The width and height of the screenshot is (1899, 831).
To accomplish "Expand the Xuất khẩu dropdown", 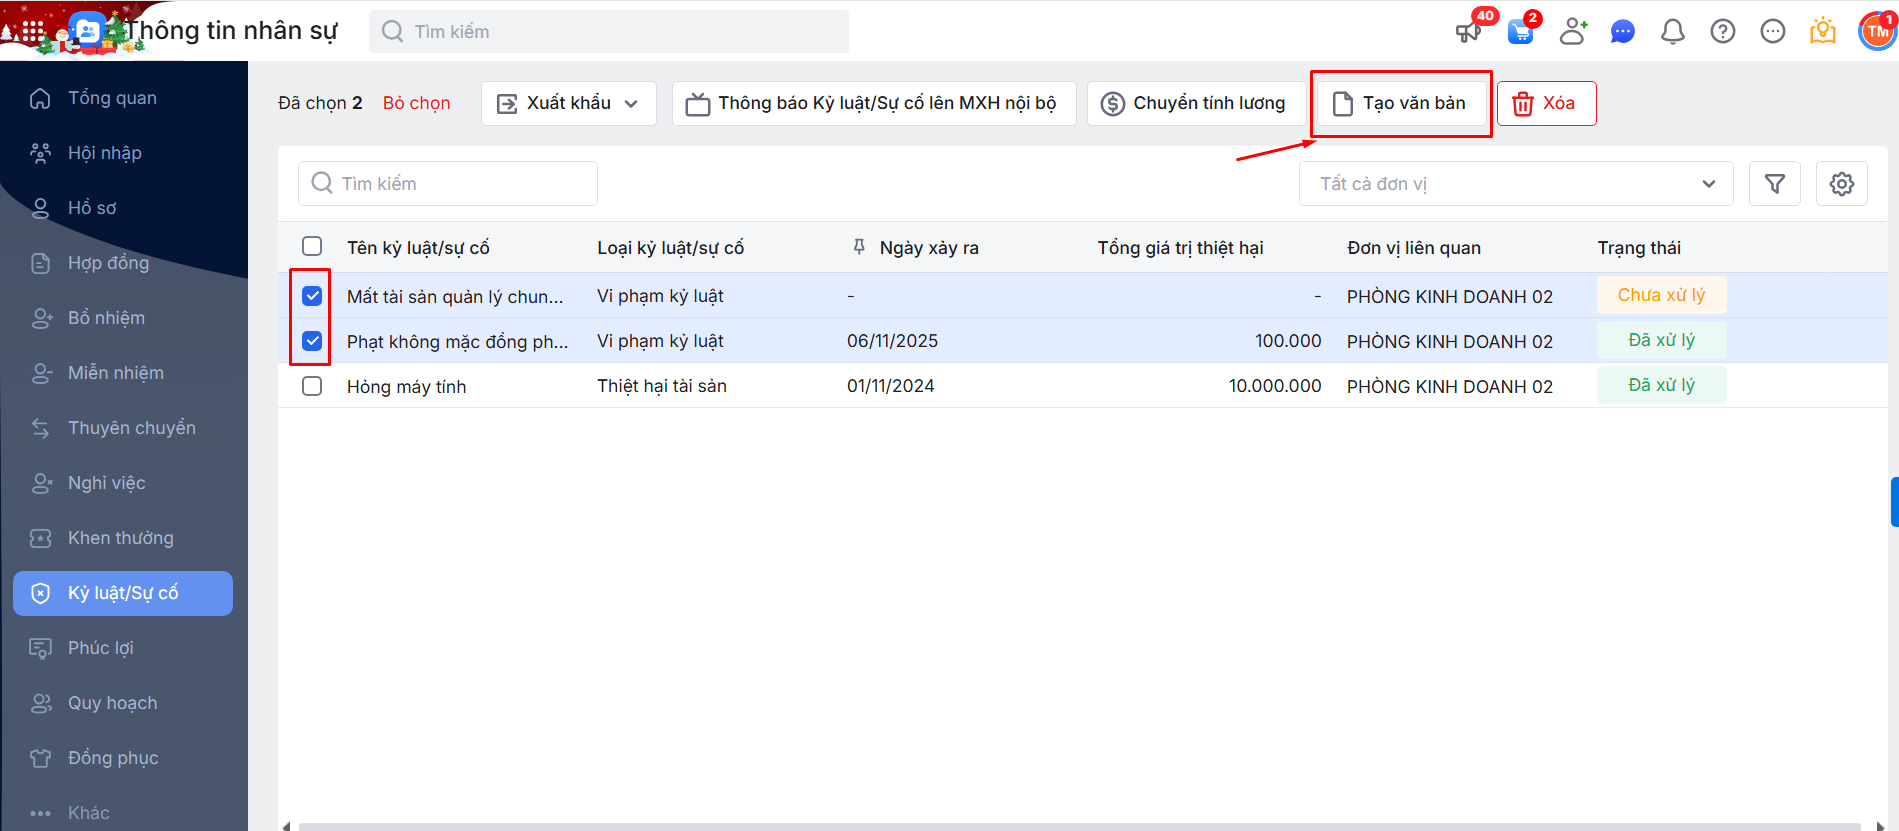I will pyautogui.click(x=569, y=104).
